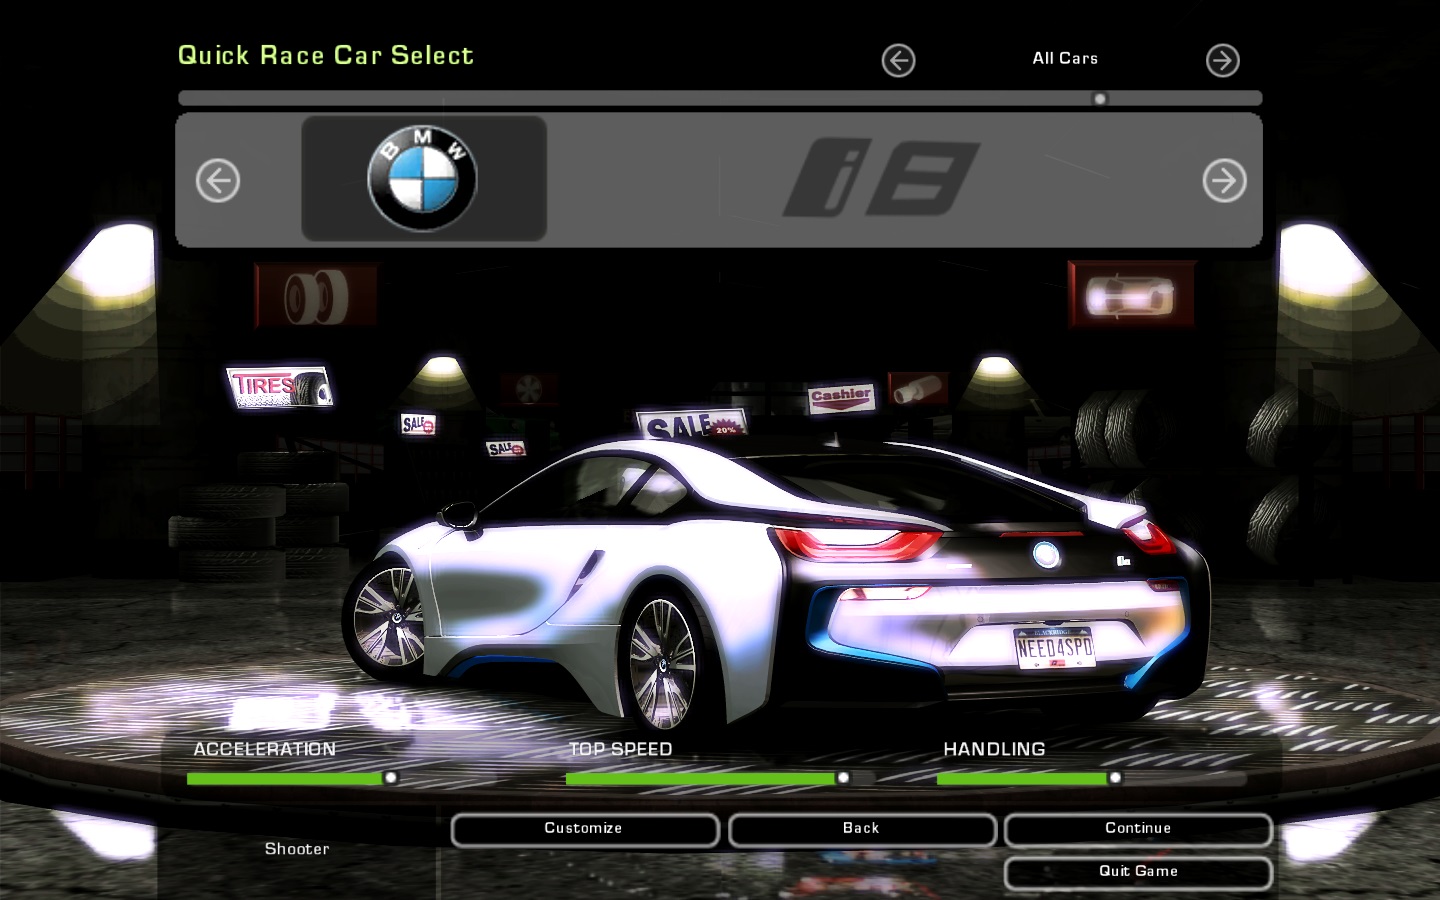Select the All Cars category label
This screenshot has height=900, width=1440.
click(x=1065, y=58)
